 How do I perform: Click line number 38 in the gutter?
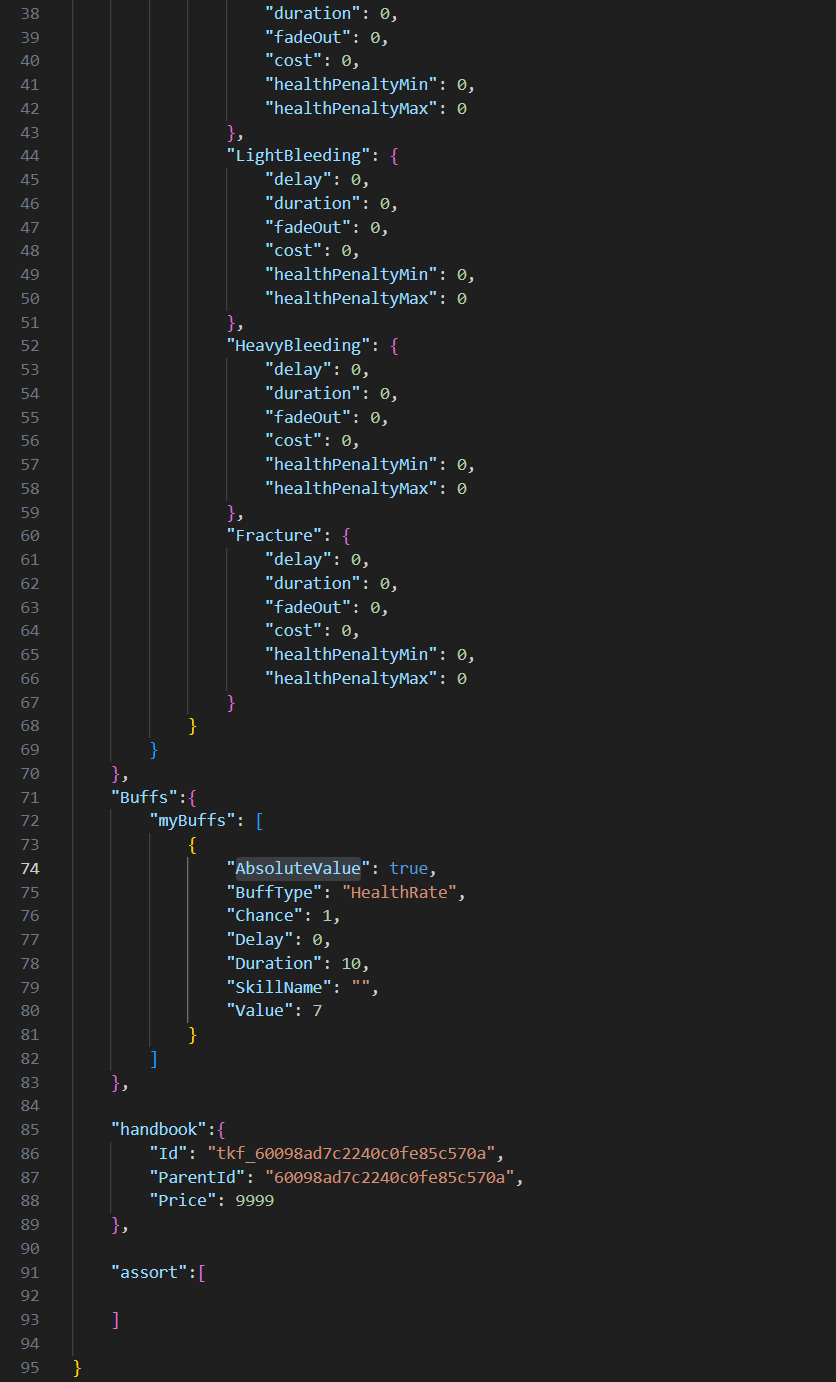coord(29,13)
